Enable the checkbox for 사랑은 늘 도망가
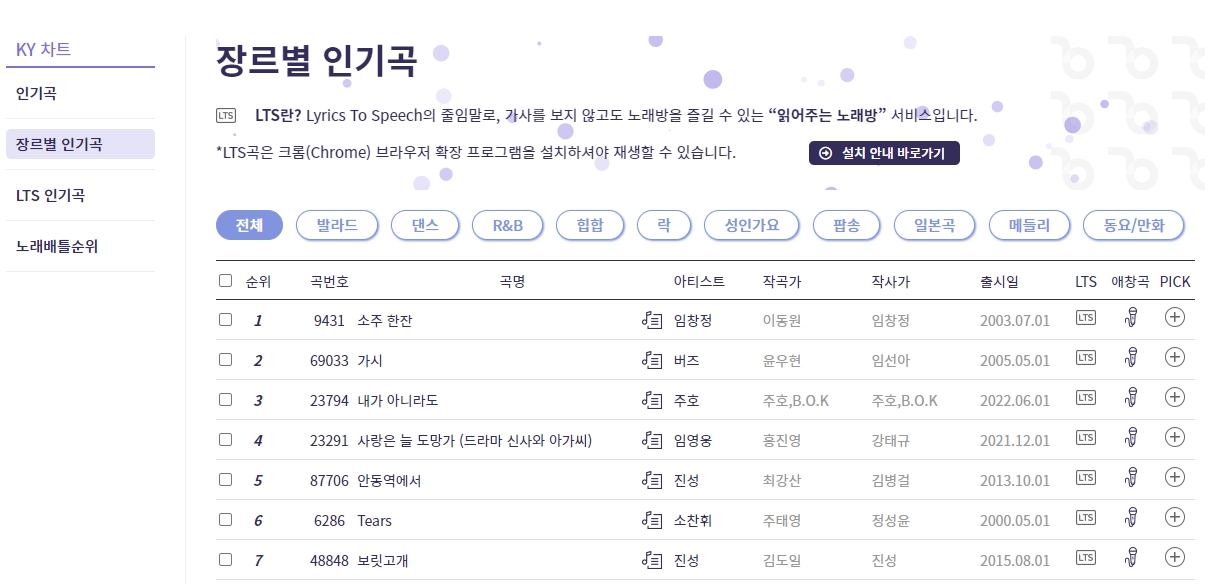The width and height of the screenshot is (1217, 584). (x=225, y=438)
